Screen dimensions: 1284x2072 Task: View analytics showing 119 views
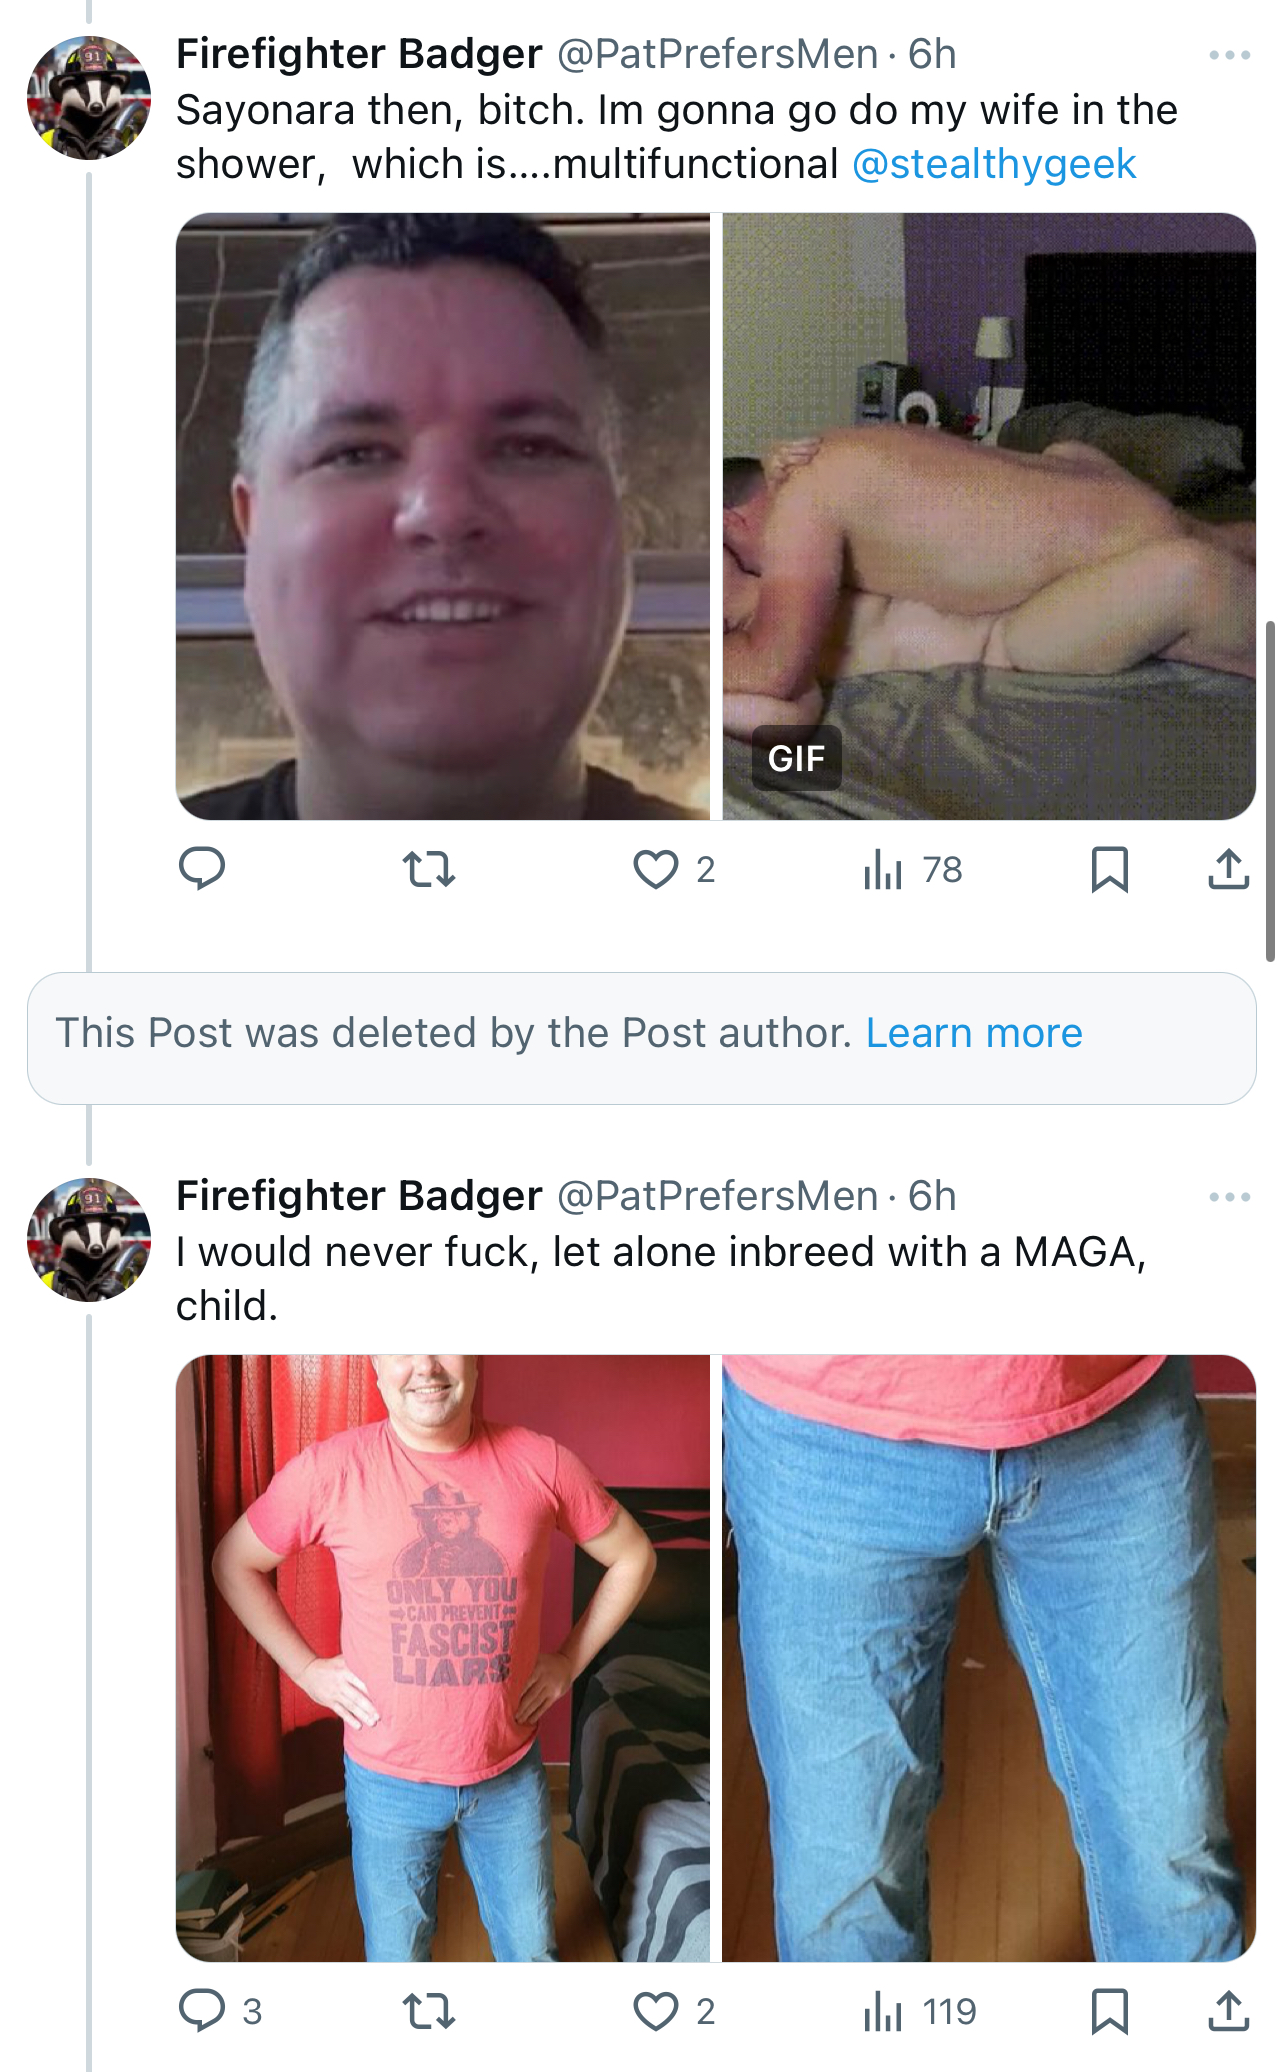919,2011
